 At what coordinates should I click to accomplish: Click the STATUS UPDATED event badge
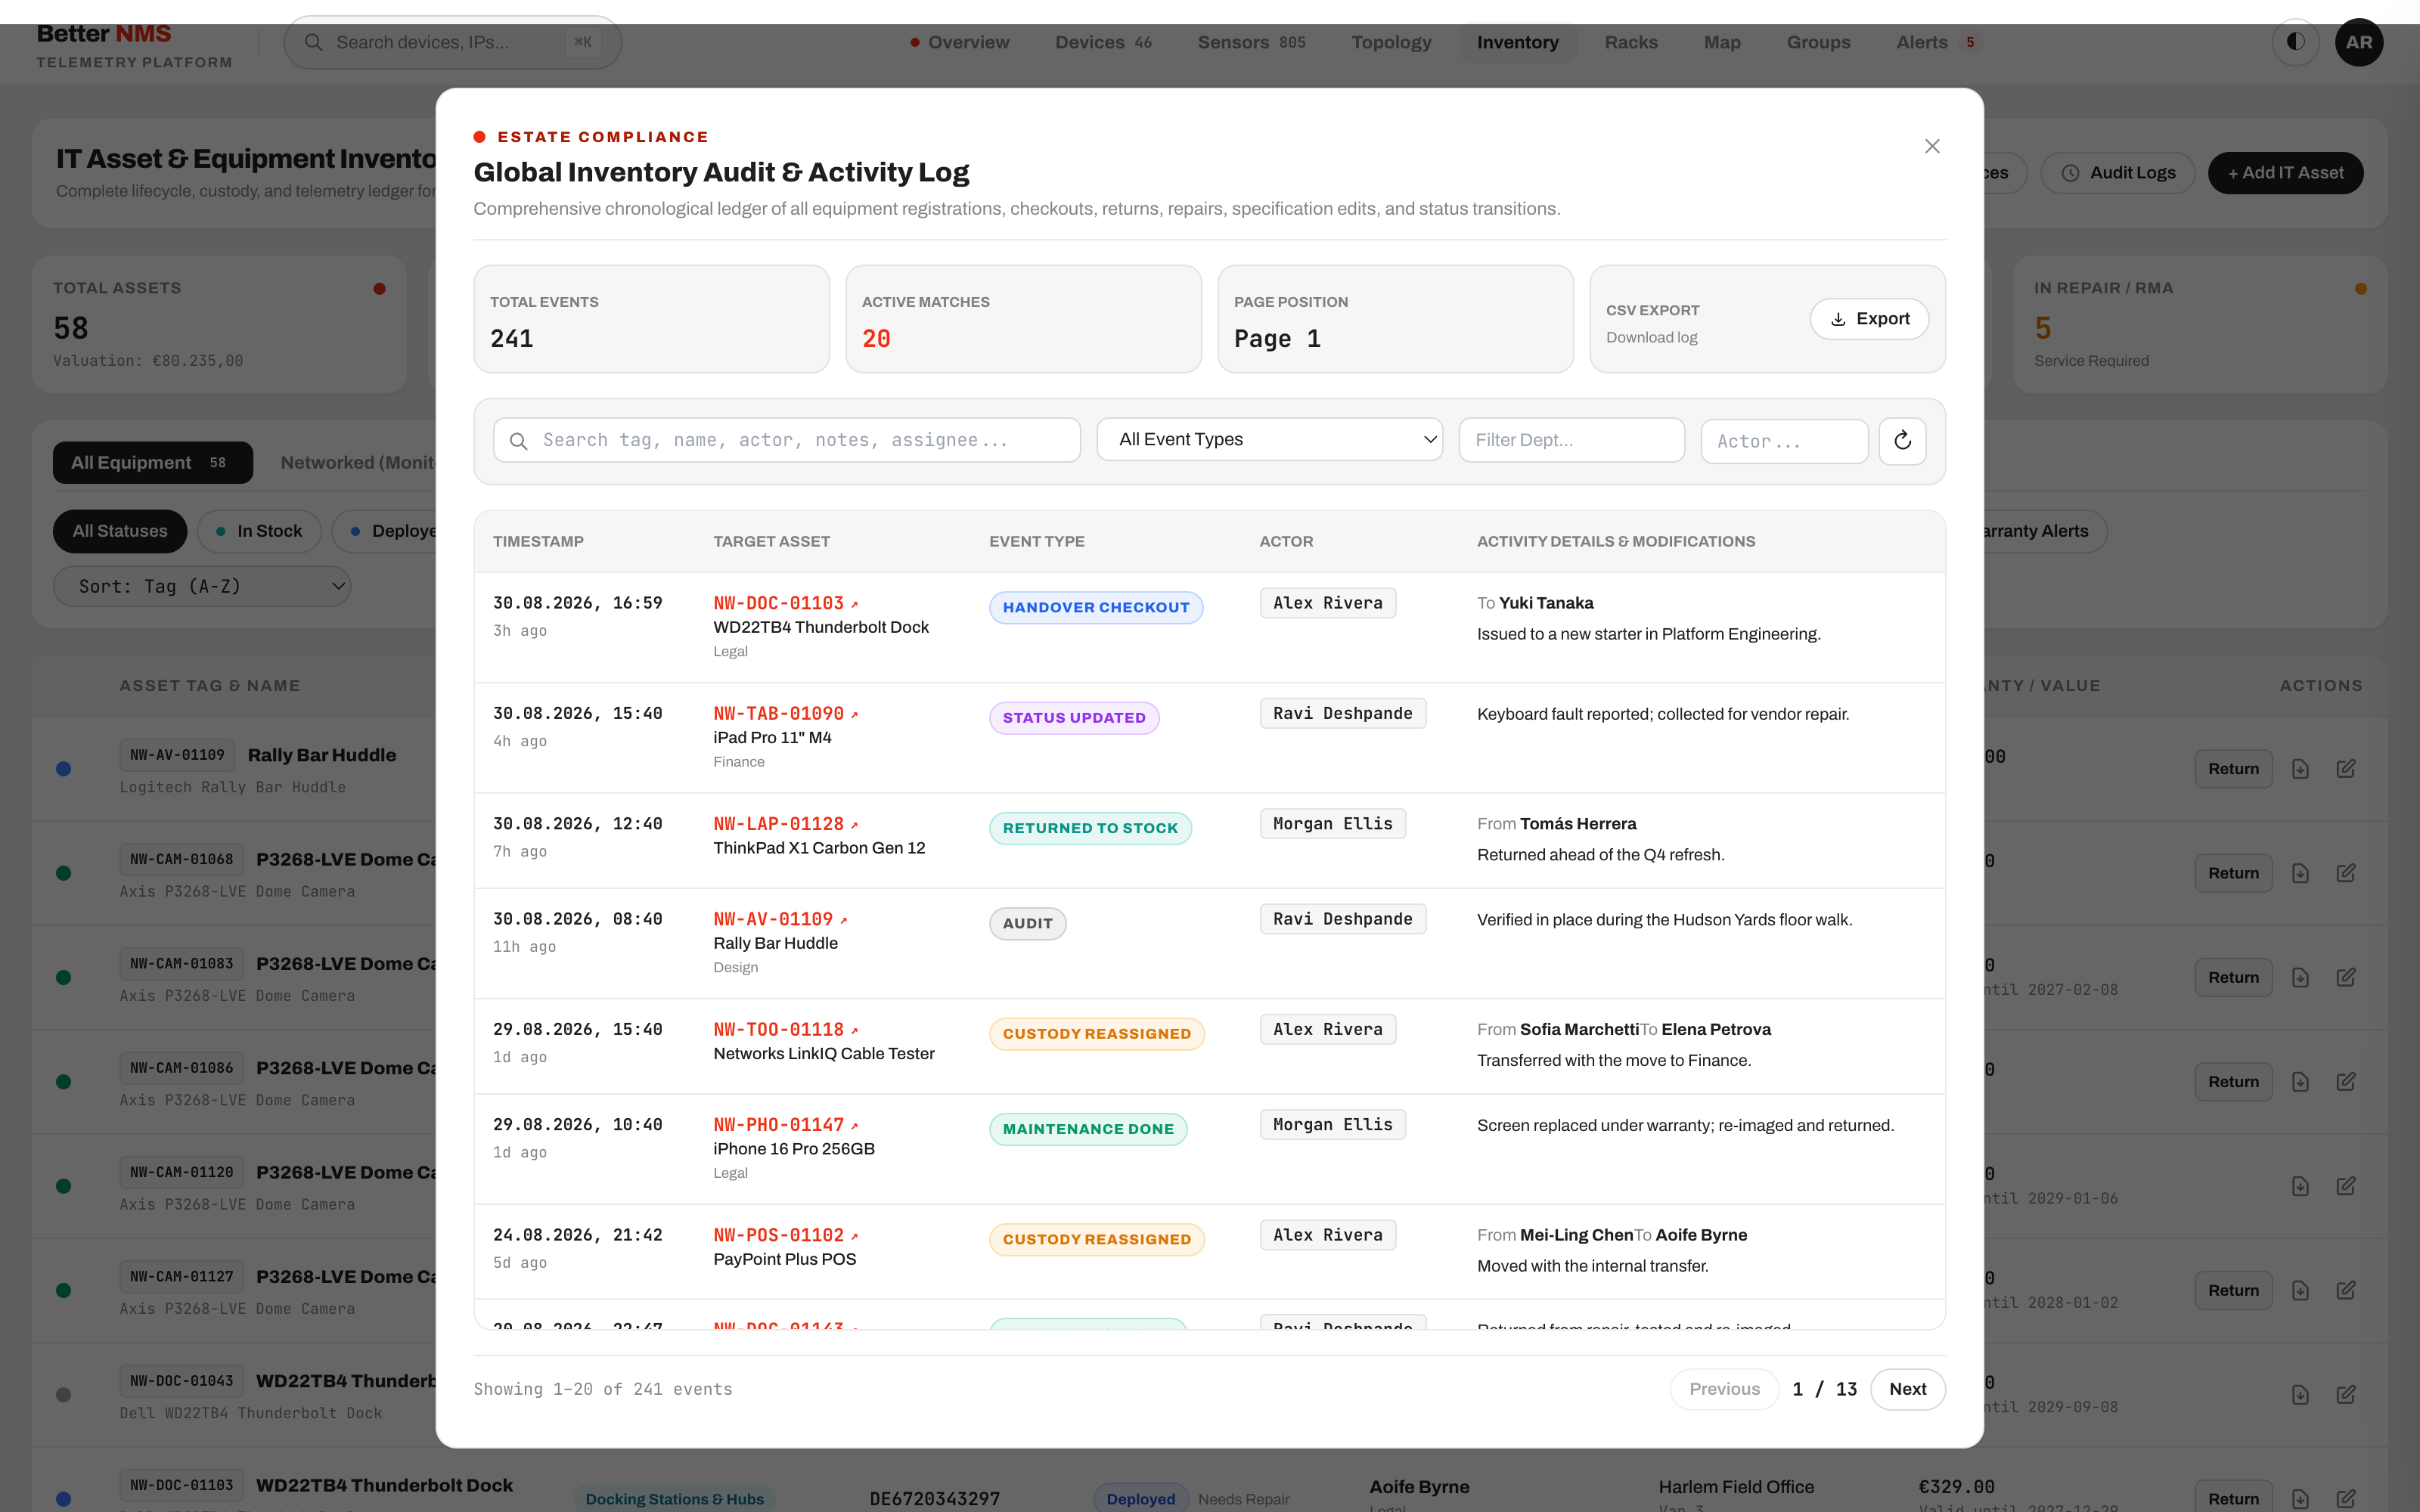click(1074, 718)
